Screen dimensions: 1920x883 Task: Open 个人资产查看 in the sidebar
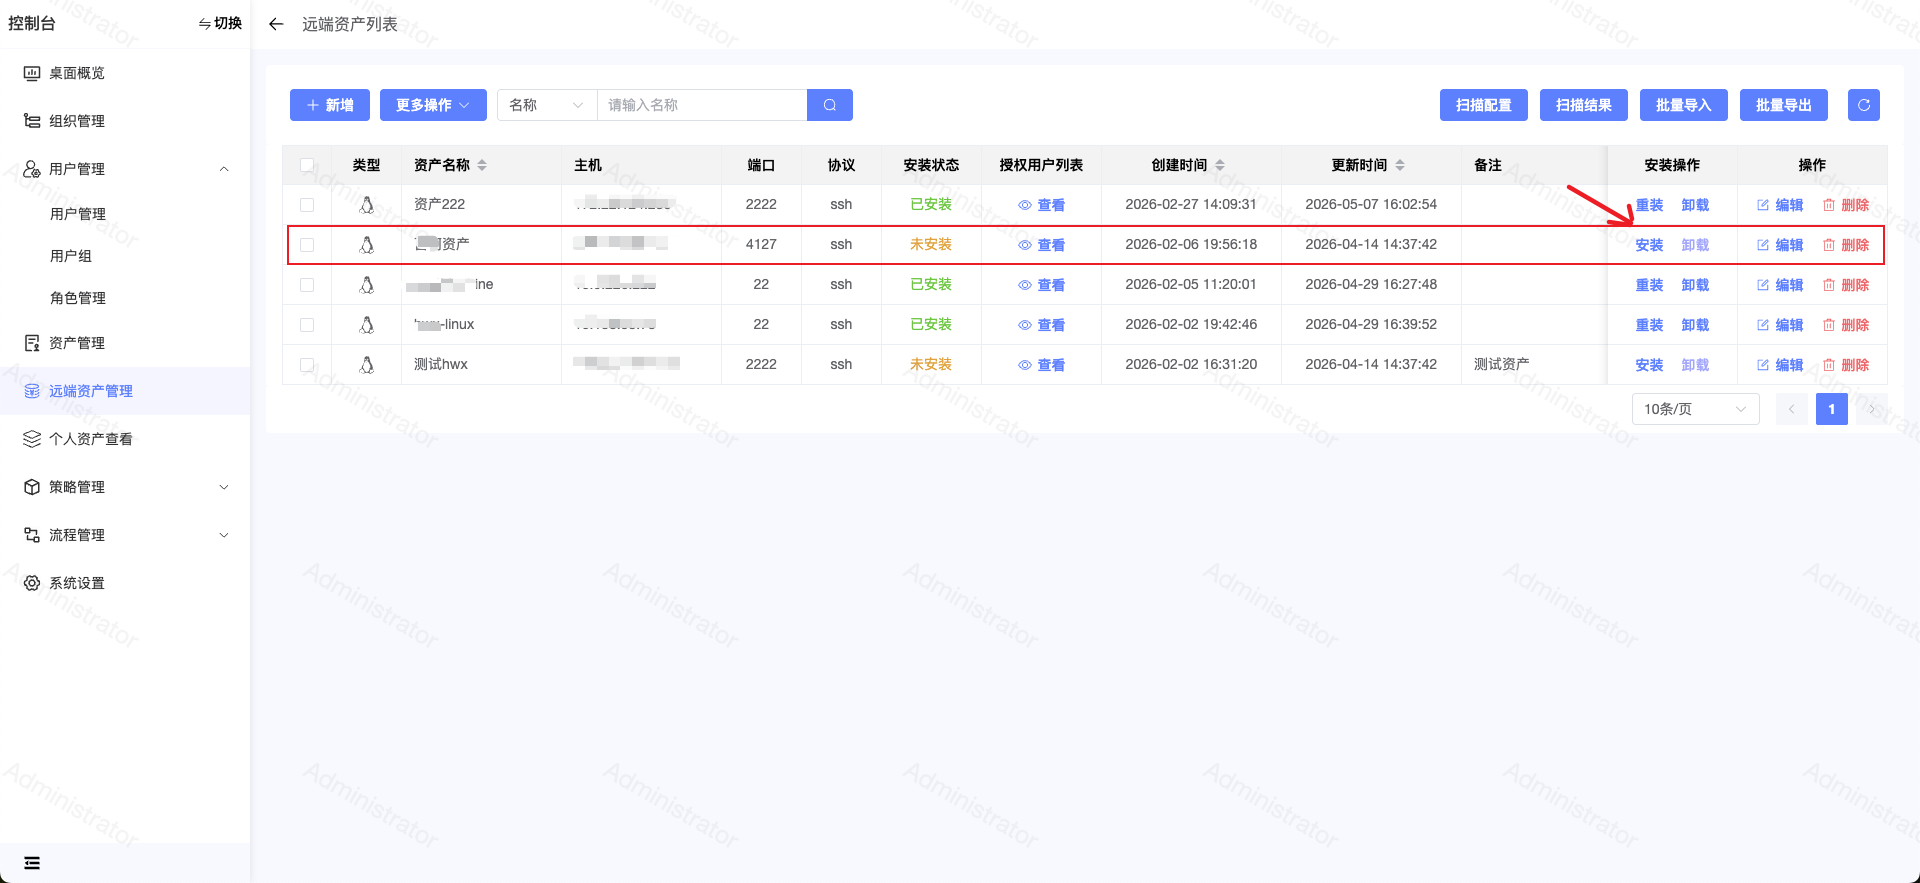pos(125,439)
